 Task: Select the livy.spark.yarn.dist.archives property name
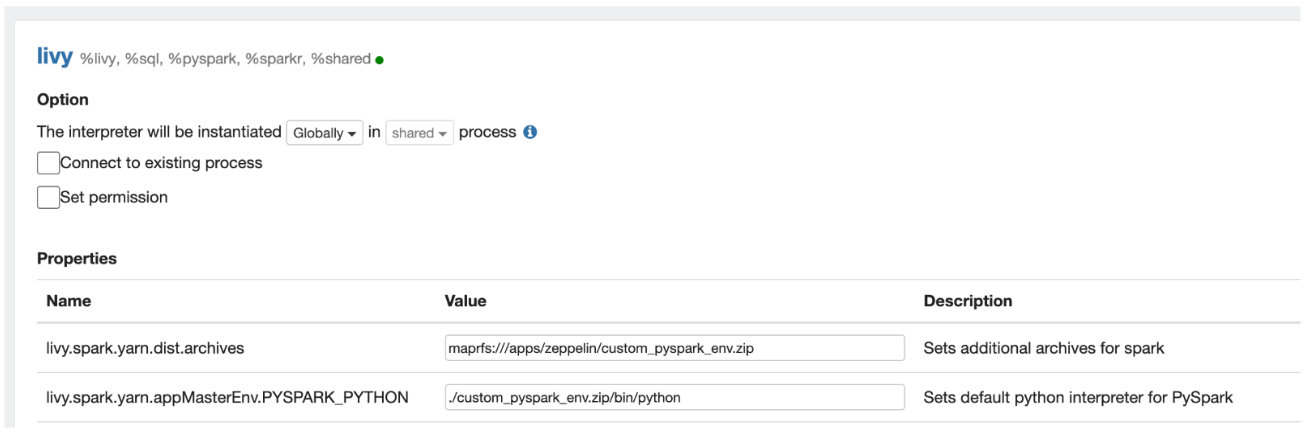[x=147, y=349]
